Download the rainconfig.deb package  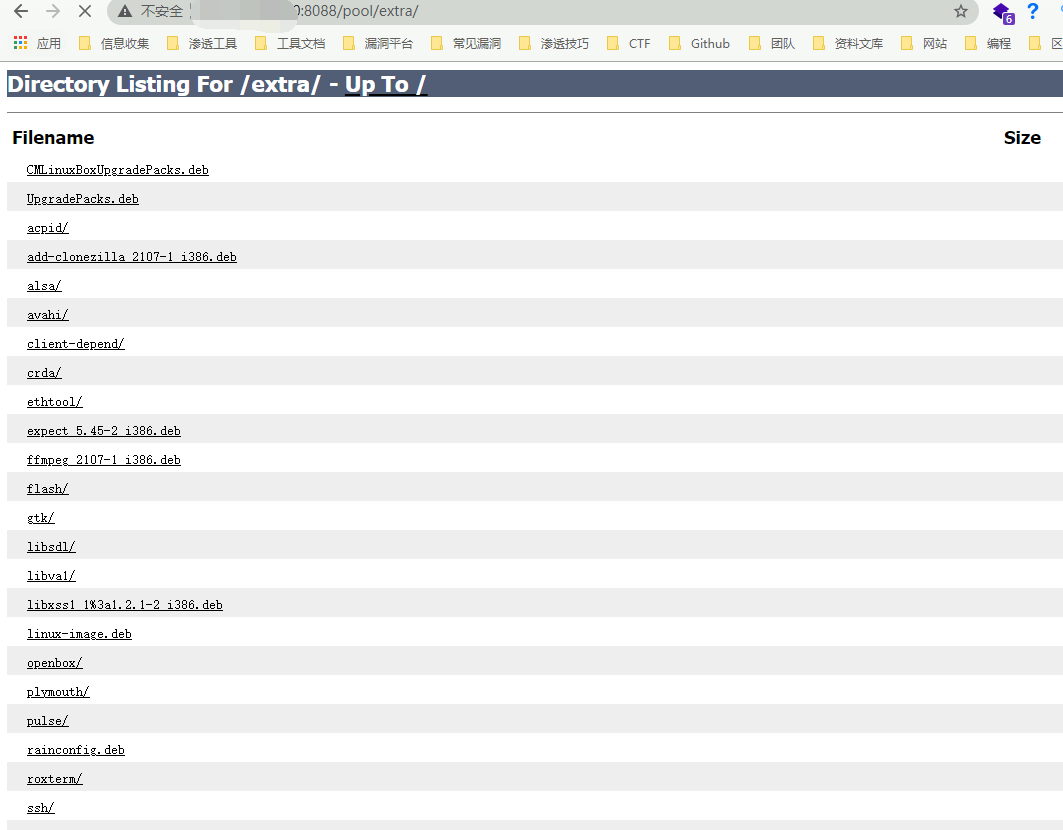pyautogui.click(x=75, y=750)
